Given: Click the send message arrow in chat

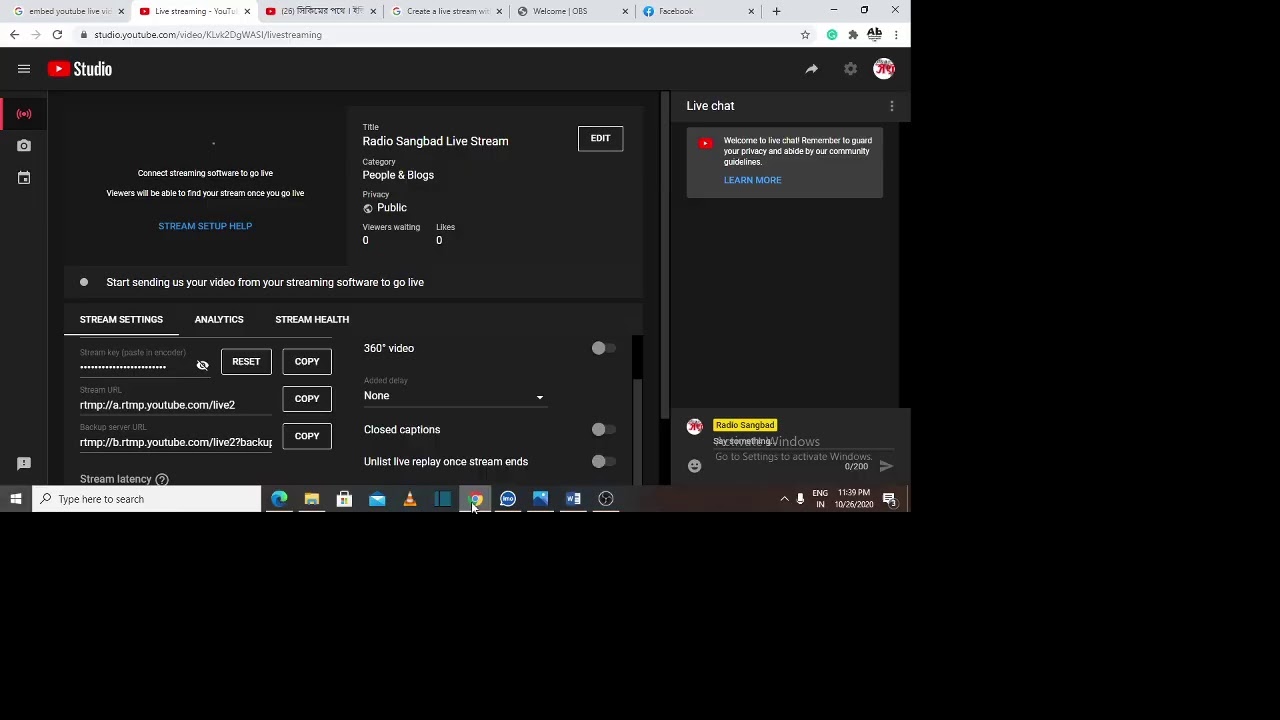Looking at the screenshot, I should click(886, 466).
